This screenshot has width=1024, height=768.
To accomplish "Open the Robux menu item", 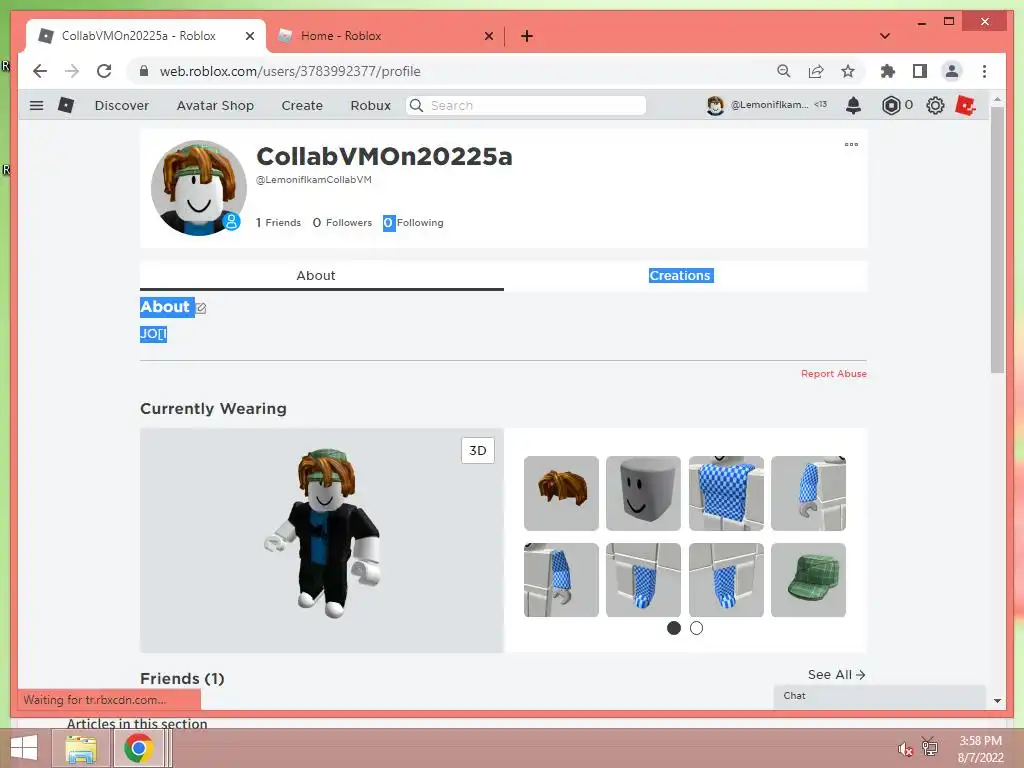I will 370,105.
